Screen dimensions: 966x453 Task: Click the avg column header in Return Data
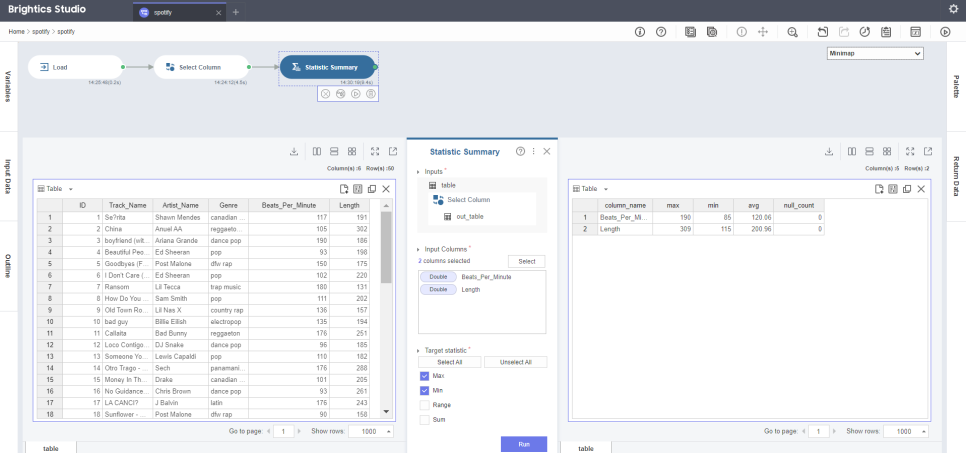point(753,205)
